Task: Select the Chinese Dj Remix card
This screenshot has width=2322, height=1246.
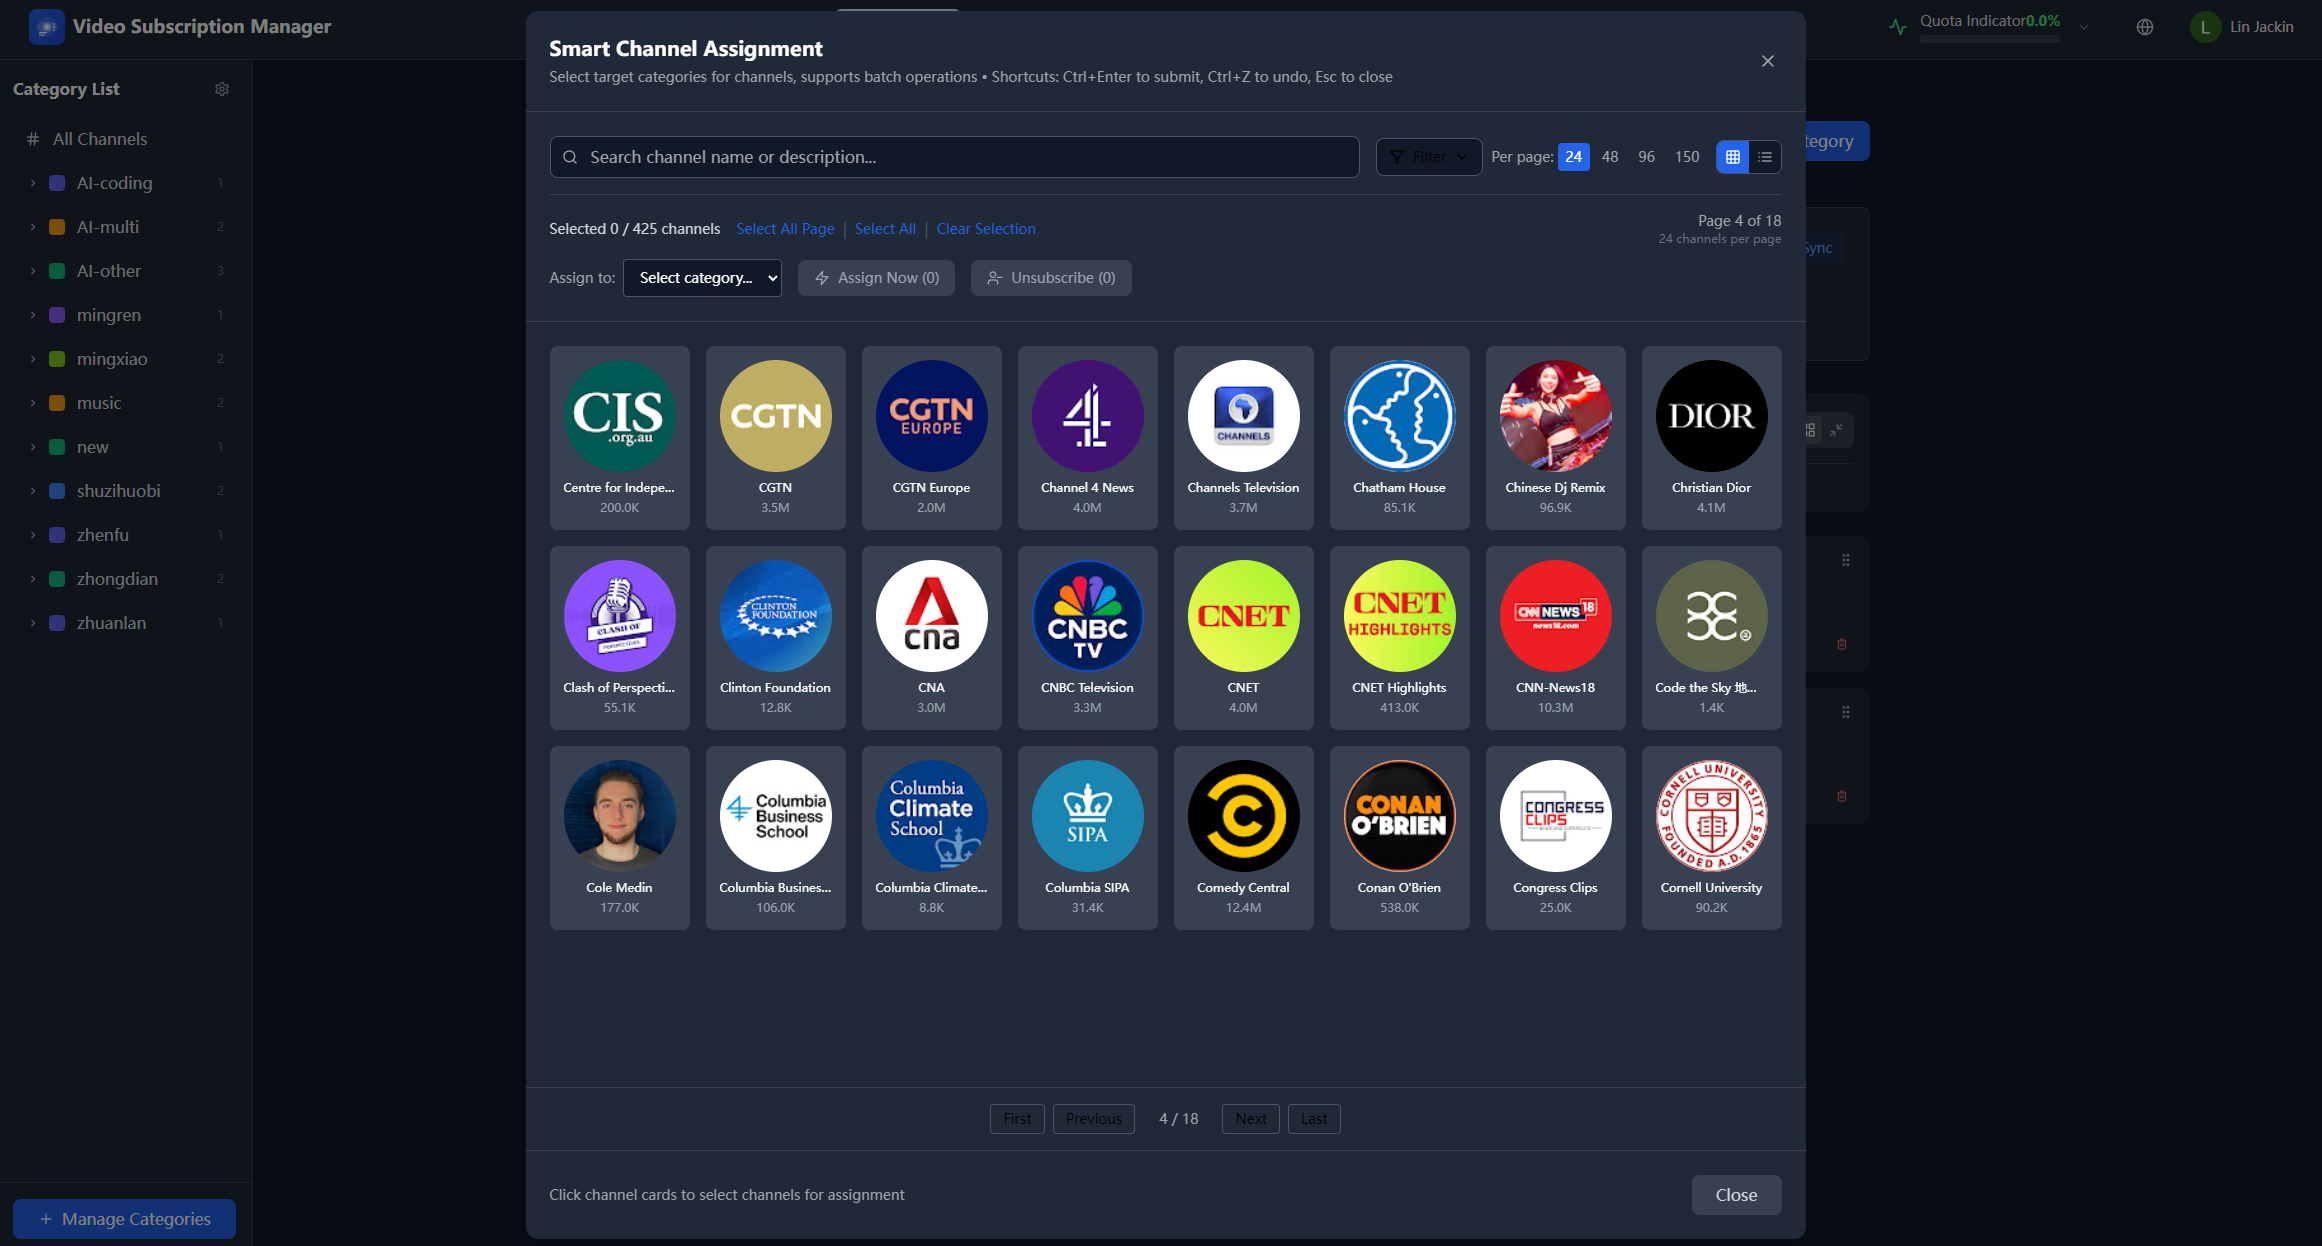Action: (1556, 438)
